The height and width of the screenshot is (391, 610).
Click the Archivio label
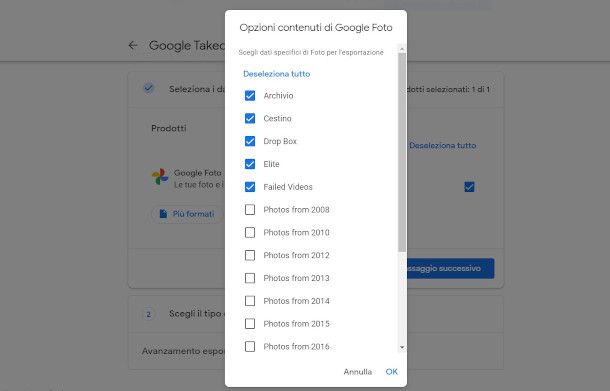click(278, 95)
